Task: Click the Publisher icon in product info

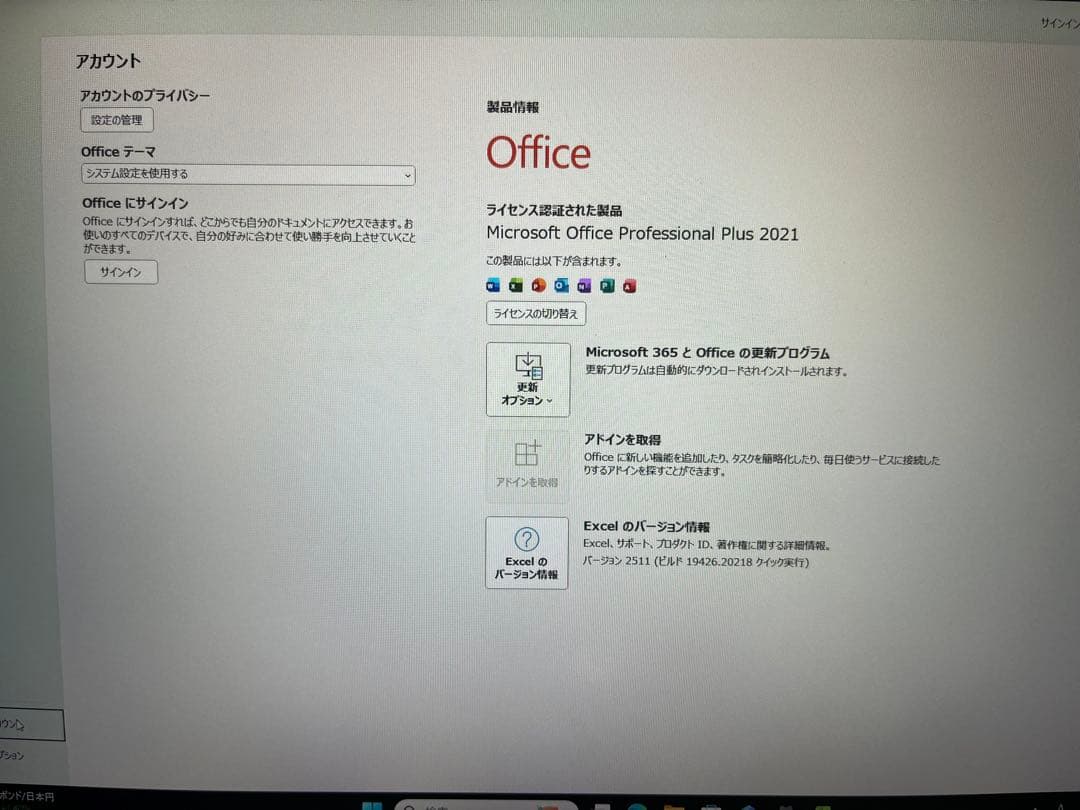Action: point(608,285)
